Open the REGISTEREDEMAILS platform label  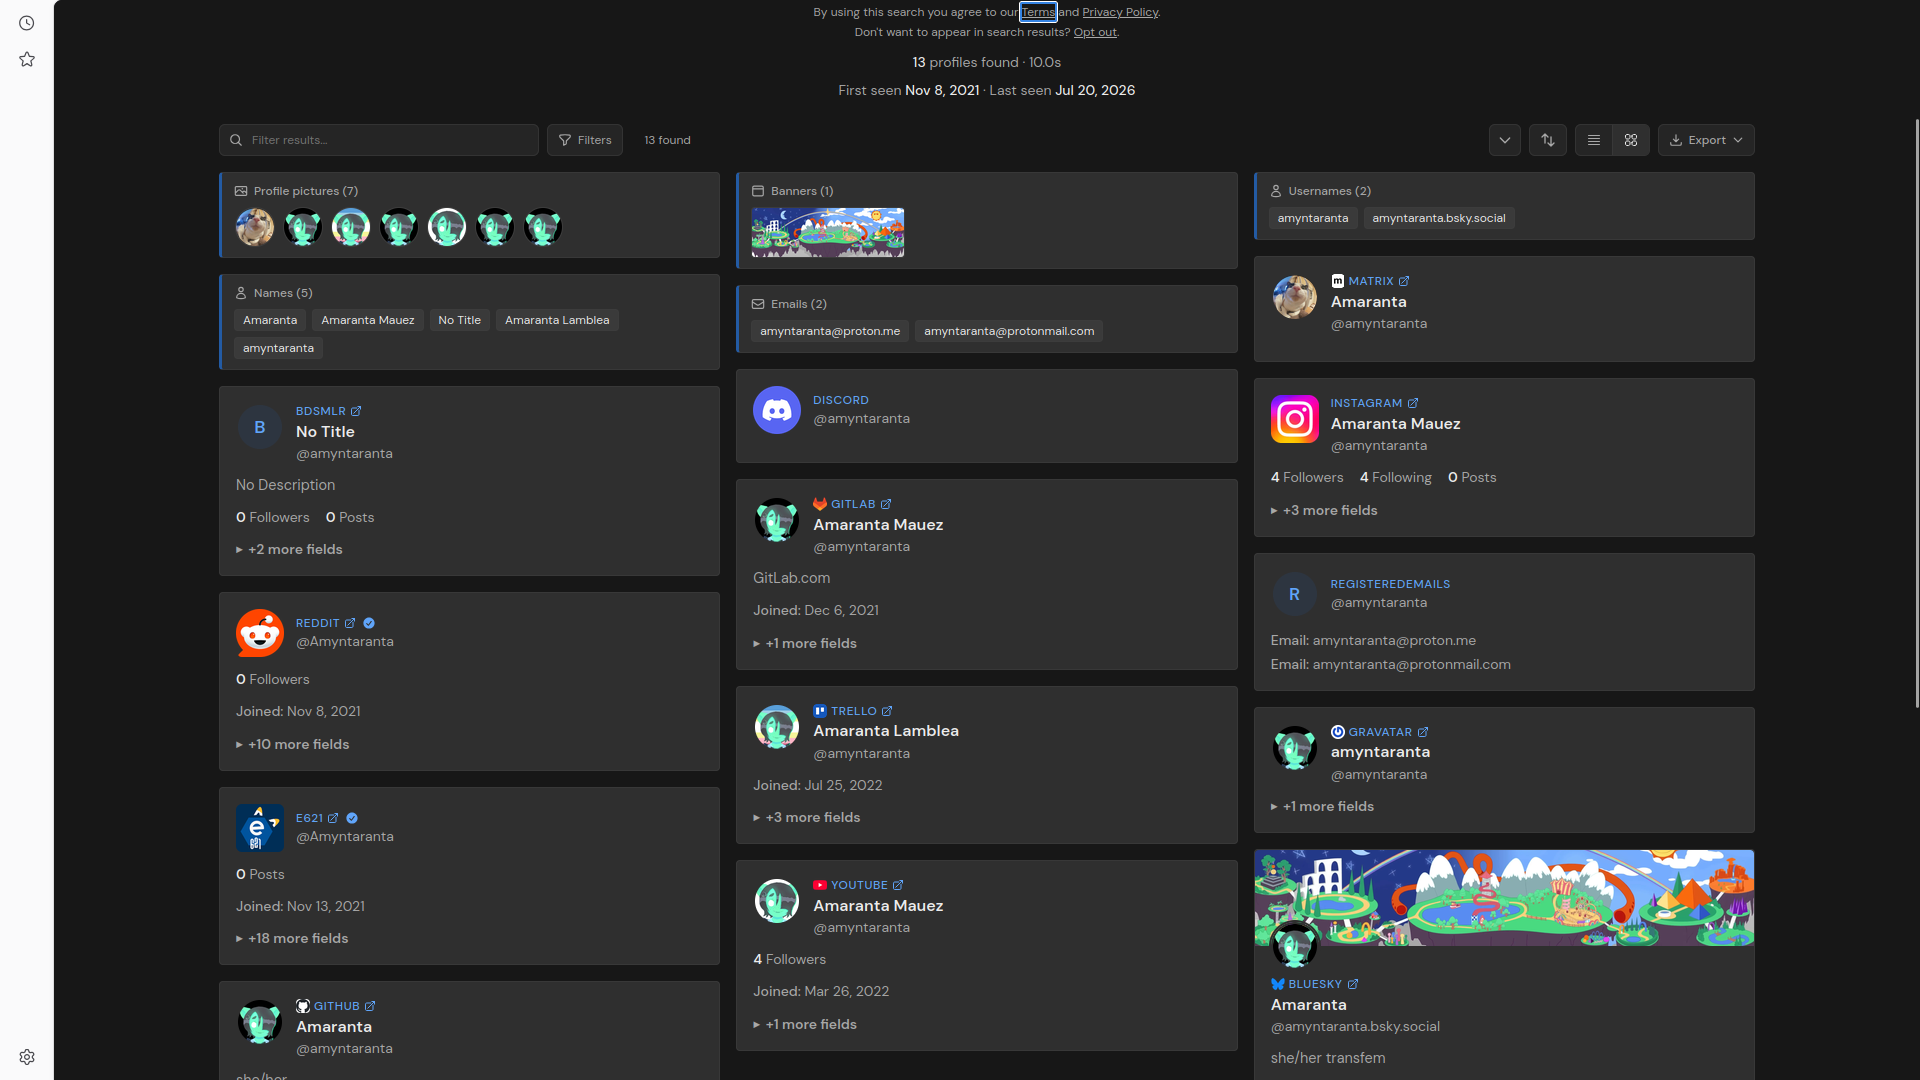[x=1390, y=584]
